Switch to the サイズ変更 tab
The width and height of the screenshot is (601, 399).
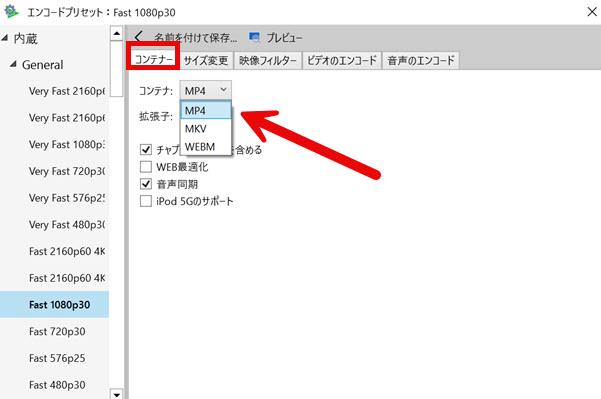pyautogui.click(x=206, y=61)
